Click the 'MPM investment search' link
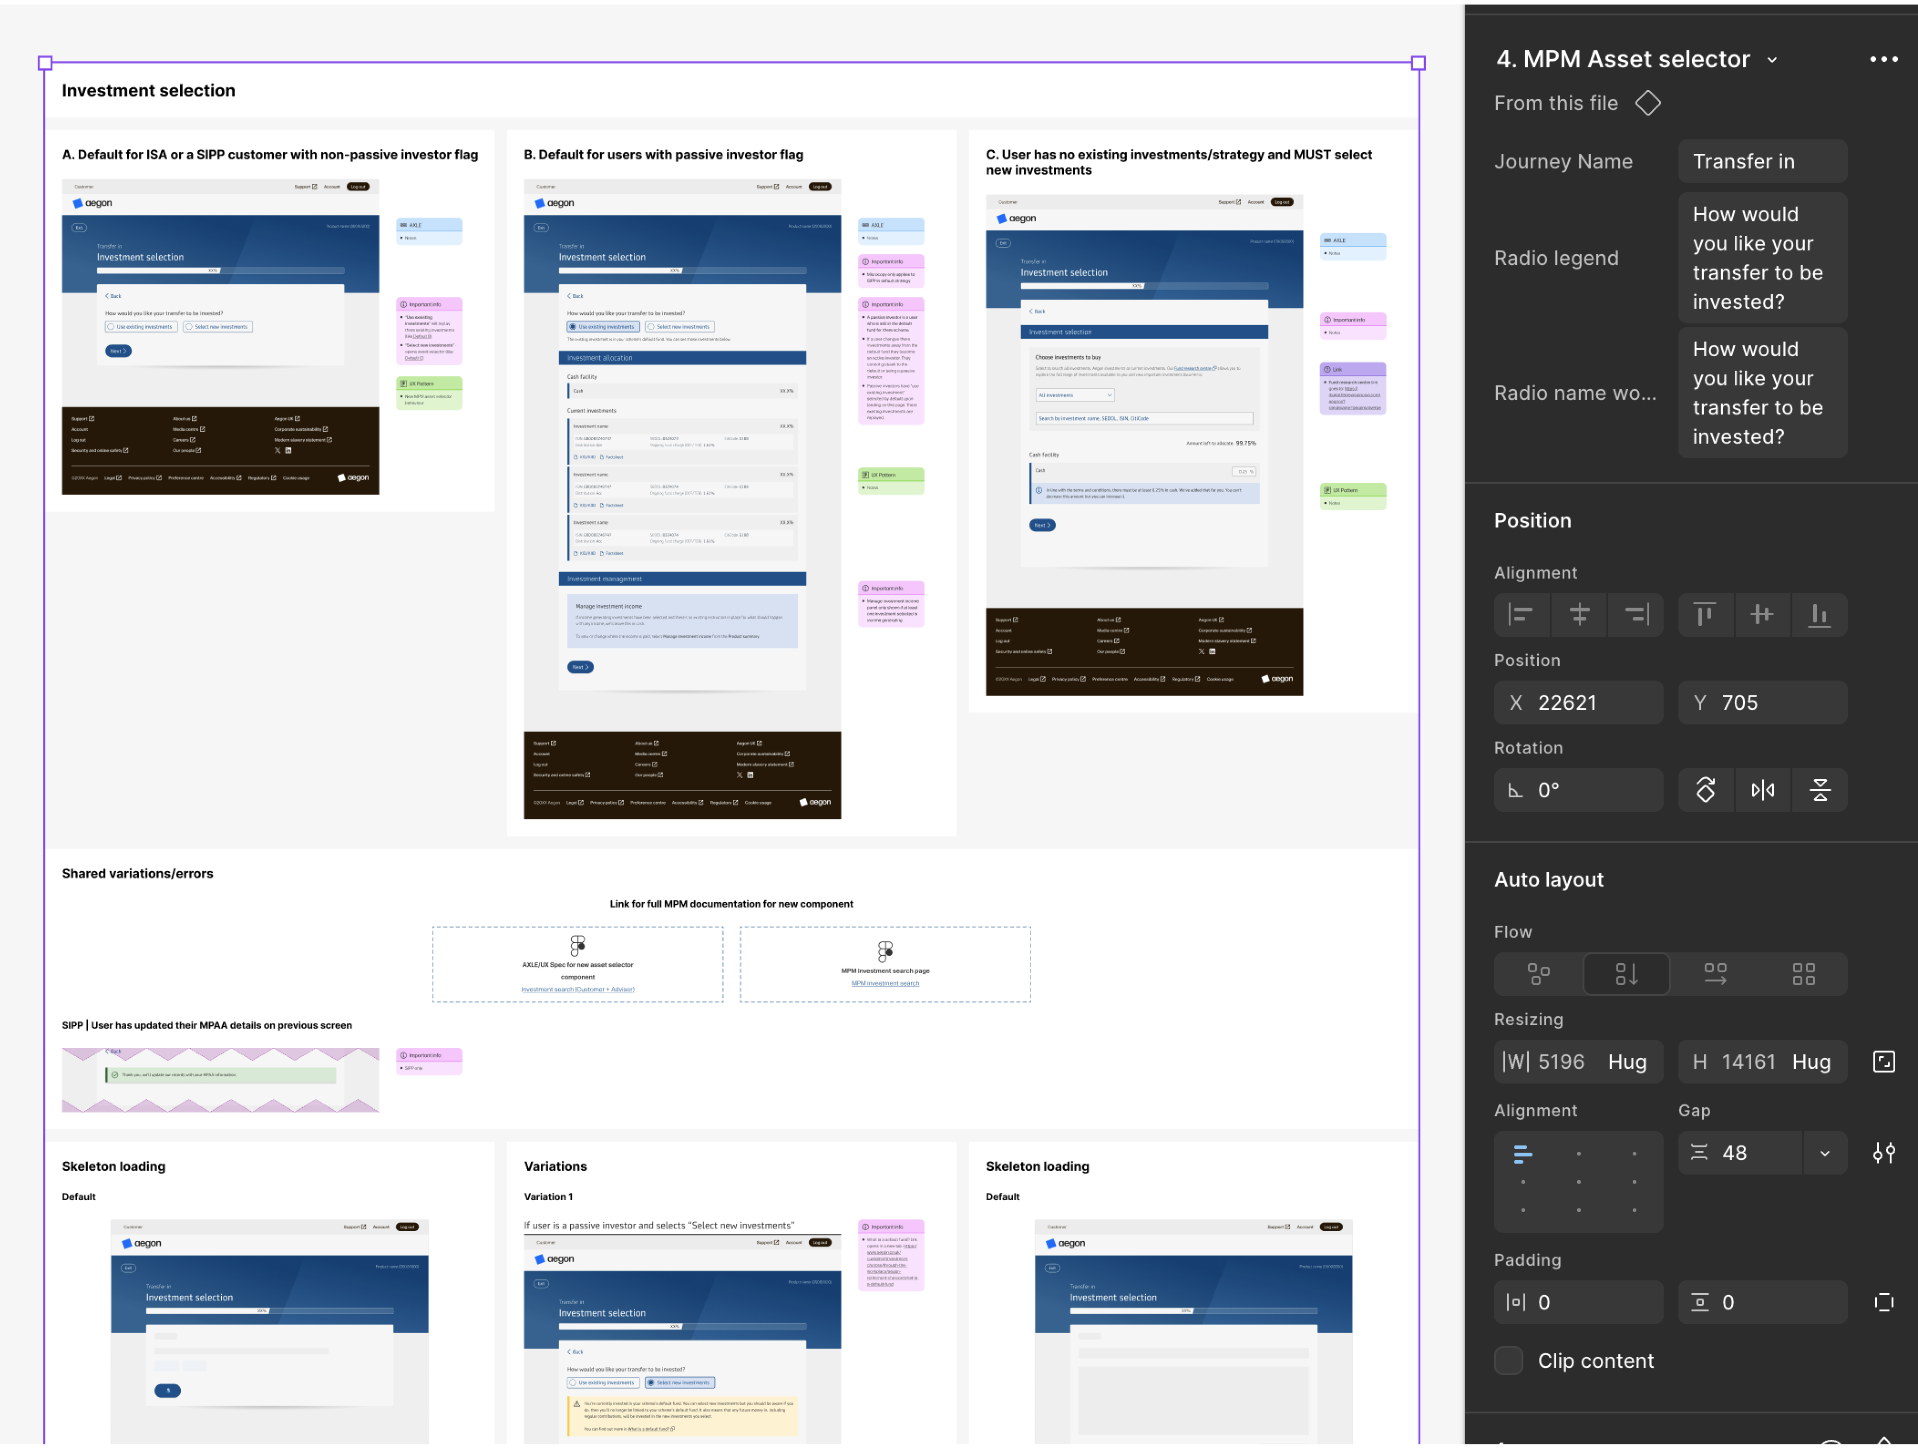The image size is (1918, 1450). coord(884,983)
